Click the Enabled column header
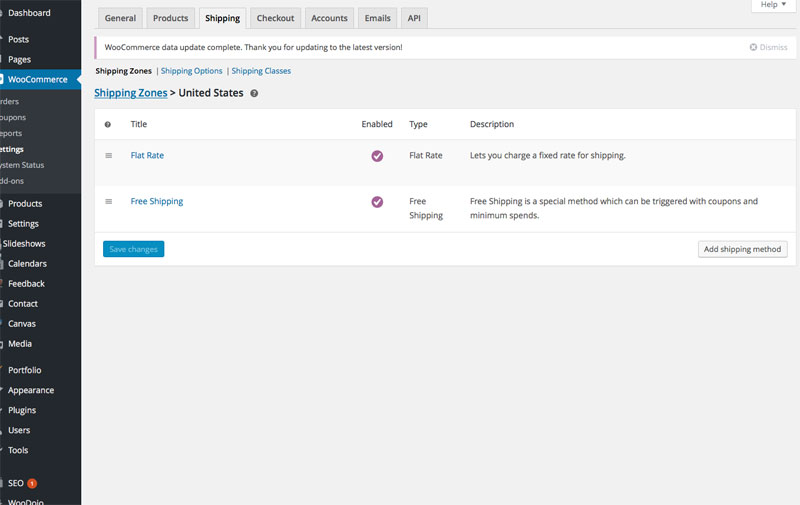The image size is (800, 505). (377, 124)
